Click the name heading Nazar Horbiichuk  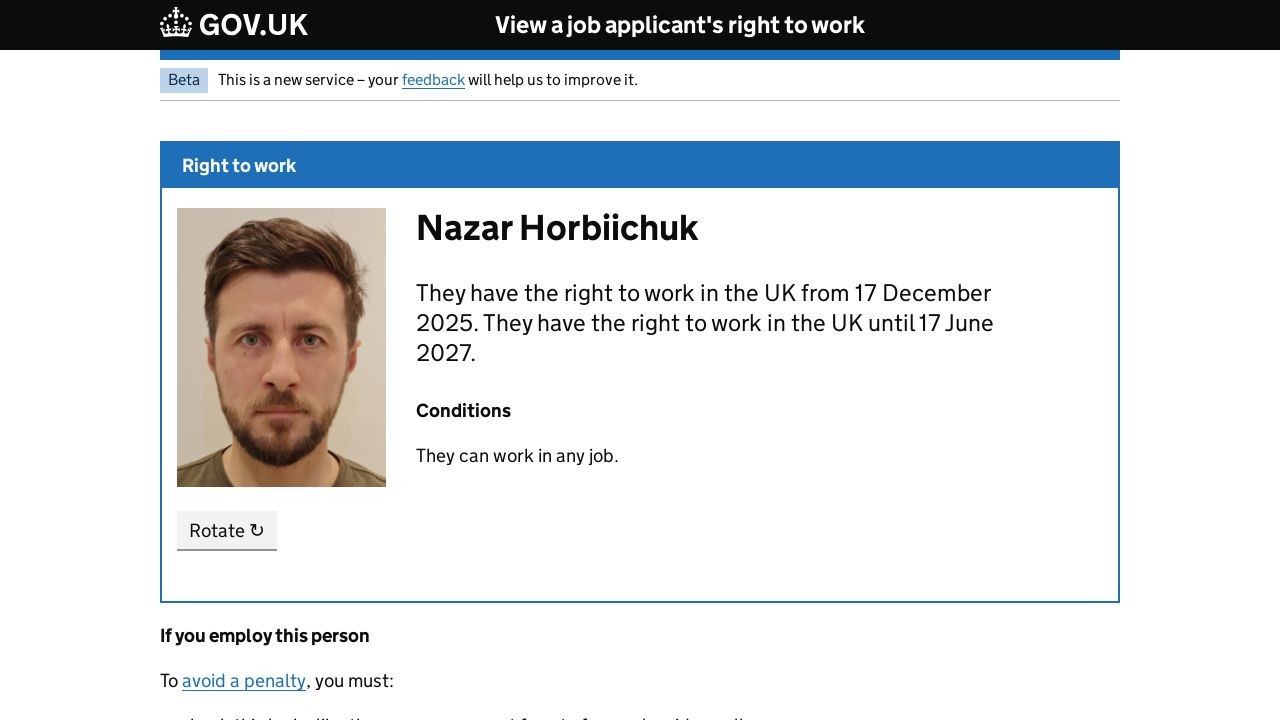click(557, 228)
